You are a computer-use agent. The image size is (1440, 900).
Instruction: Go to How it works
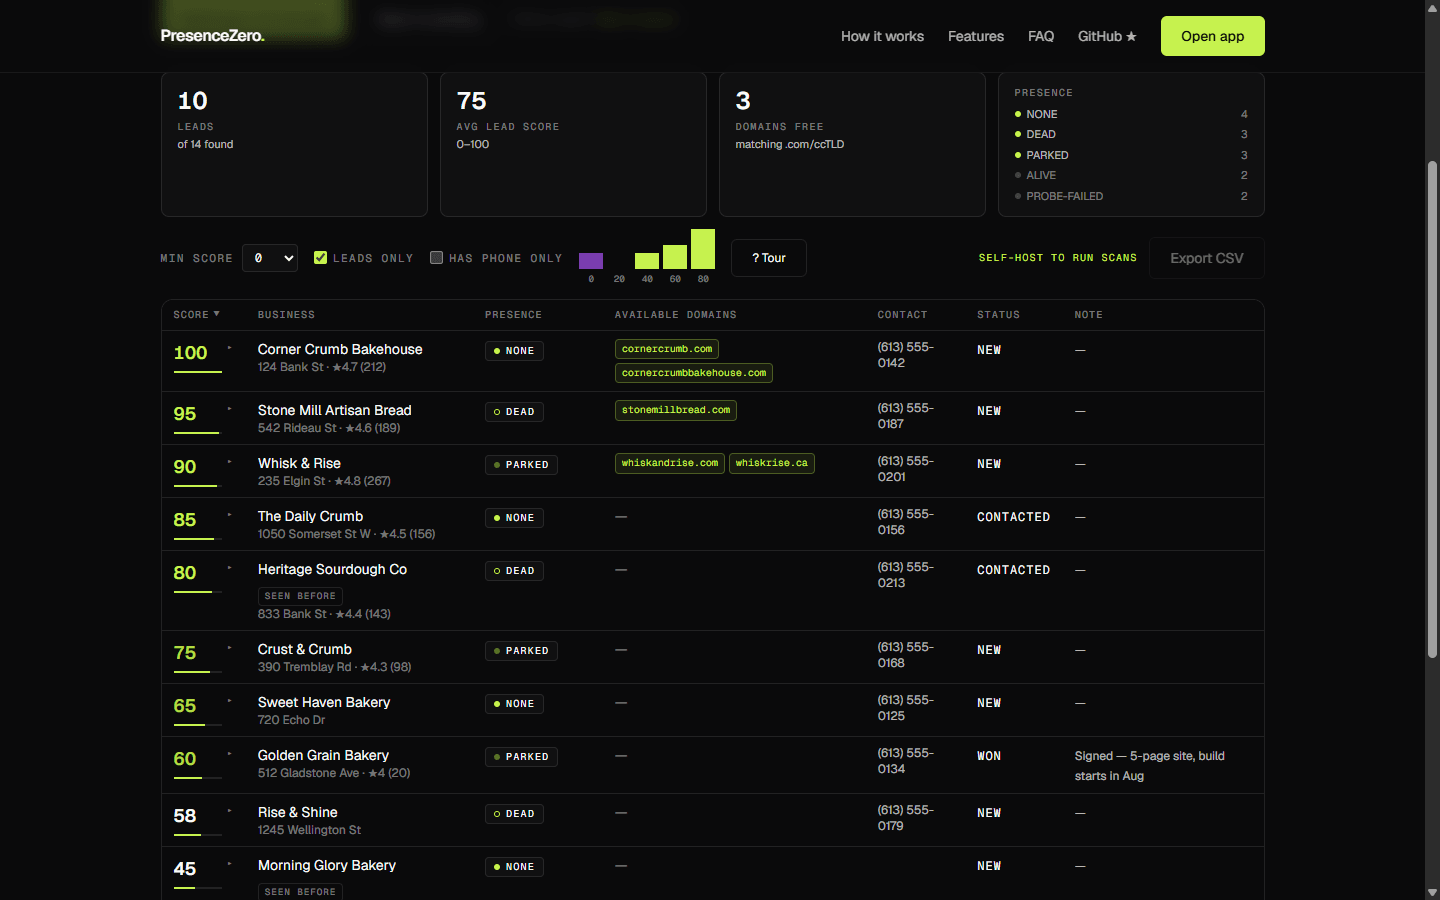point(882,36)
